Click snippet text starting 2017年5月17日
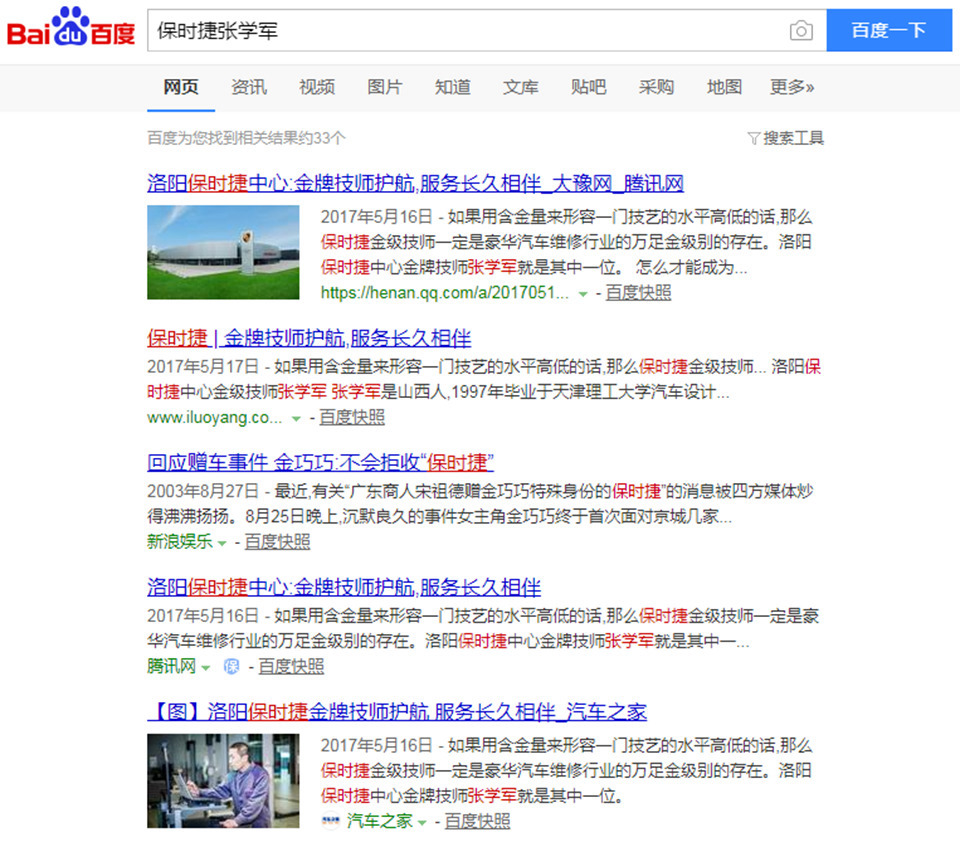960x842 pixels. click(484, 379)
